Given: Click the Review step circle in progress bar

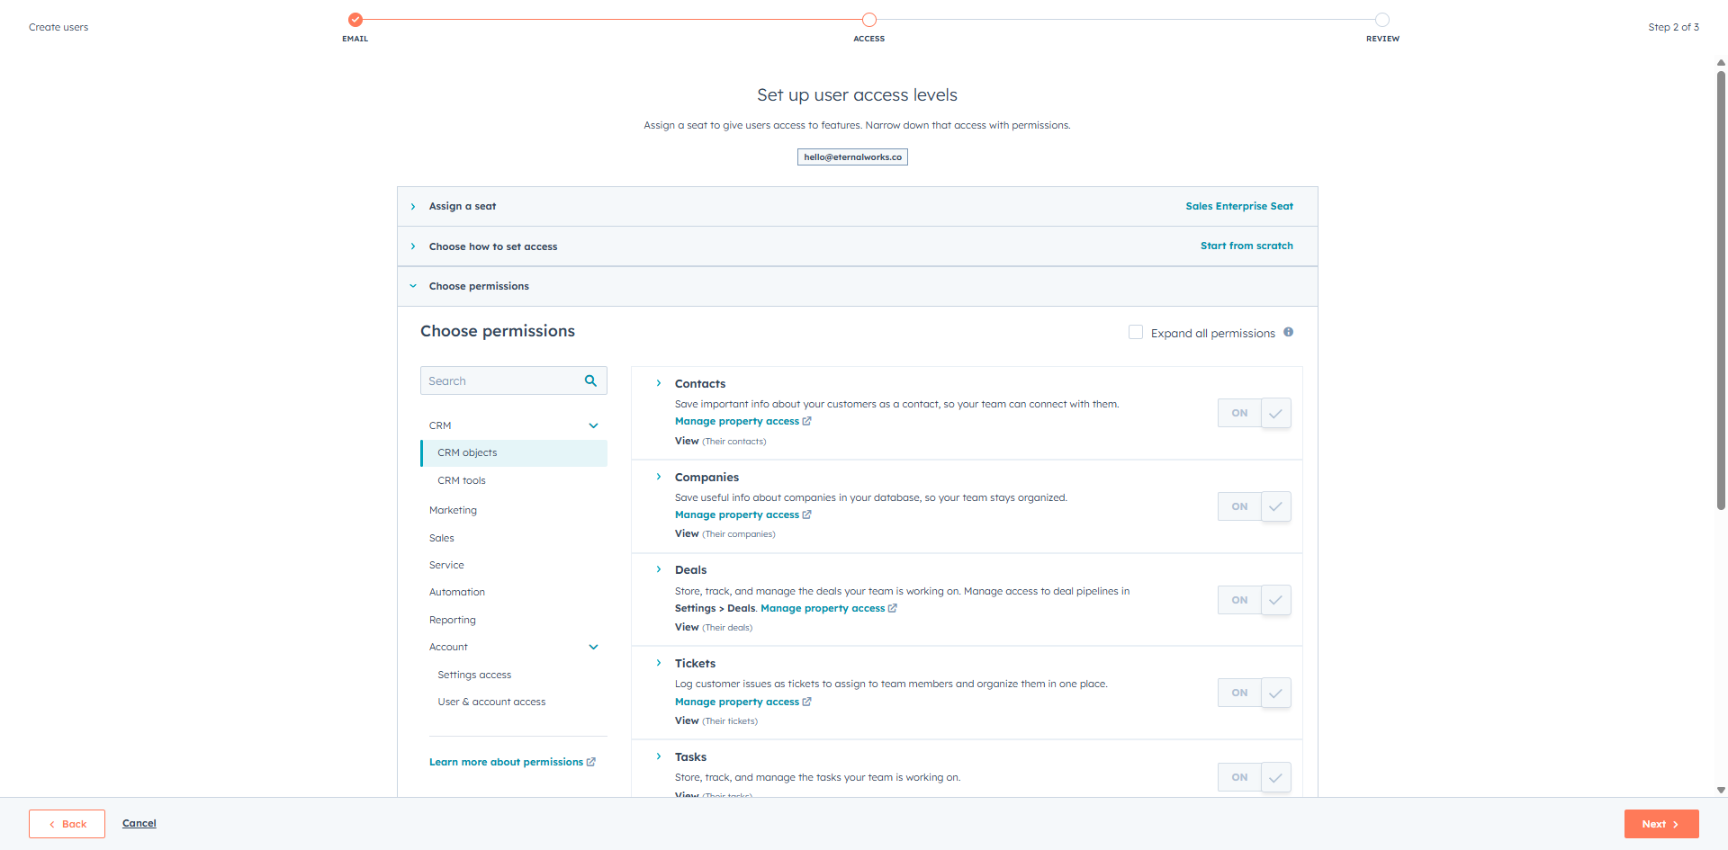Looking at the screenshot, I should point(1382,20).
